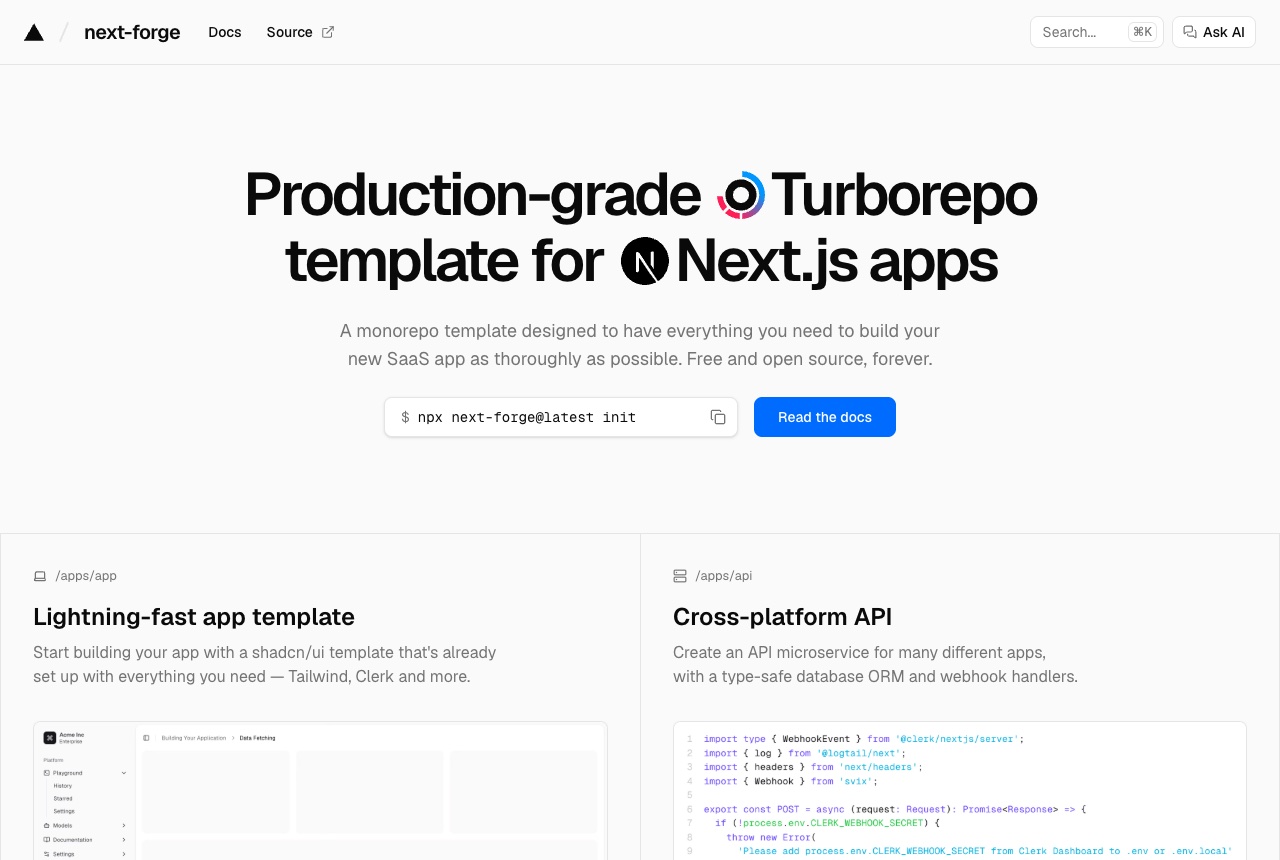Screen dimensions: 1280x860
Task: Open the Ask AI assistant
Action: (1214, 32)
